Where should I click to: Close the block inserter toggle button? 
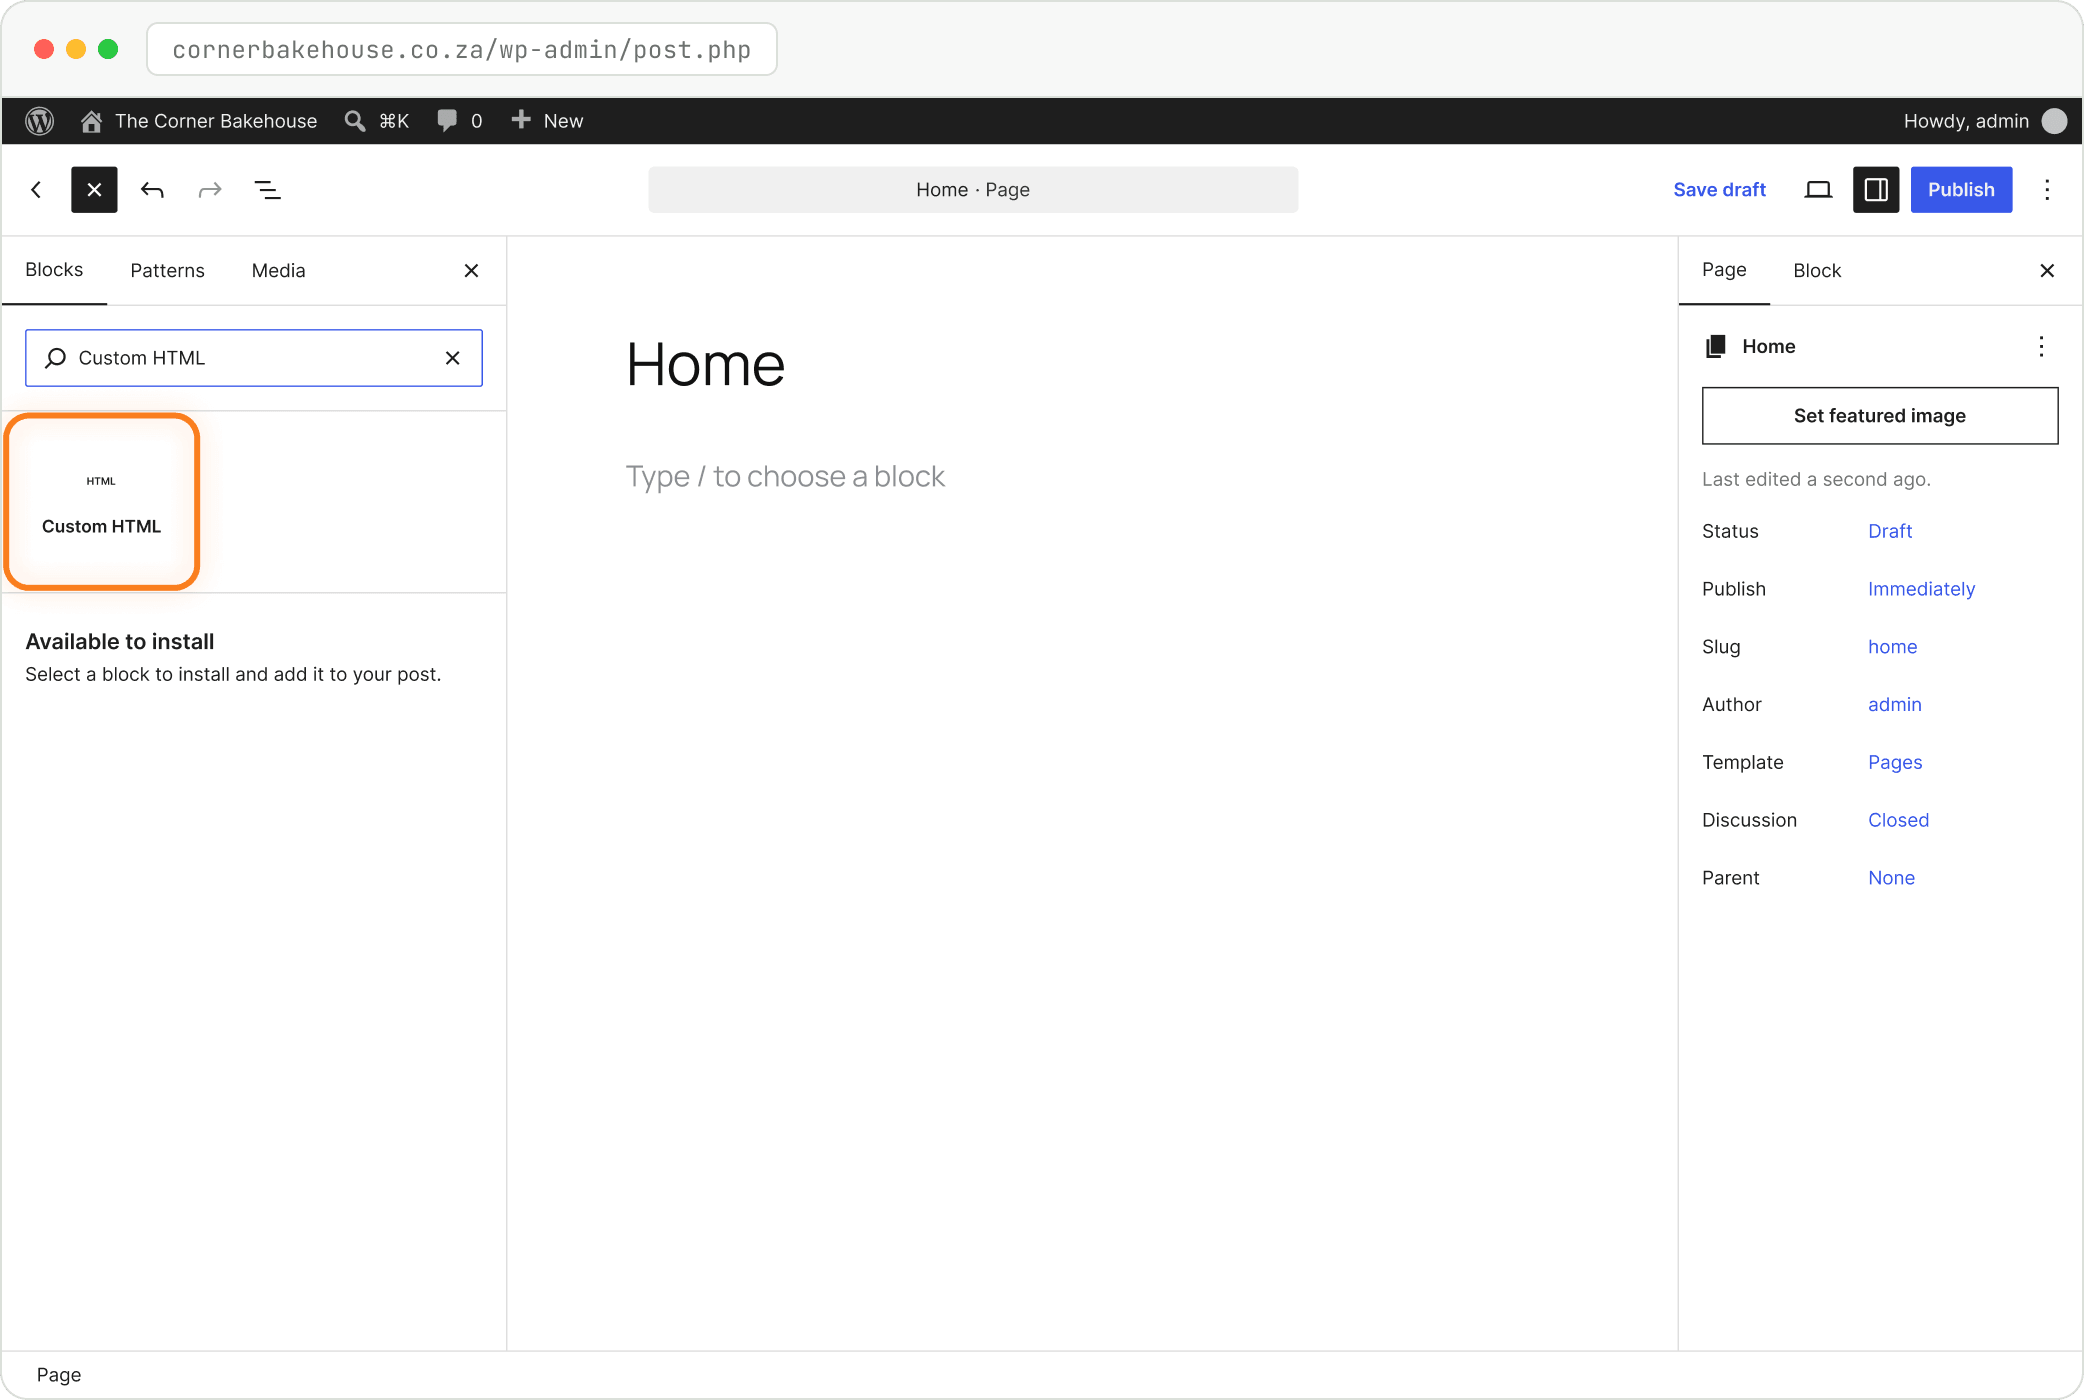click(94, 190)
